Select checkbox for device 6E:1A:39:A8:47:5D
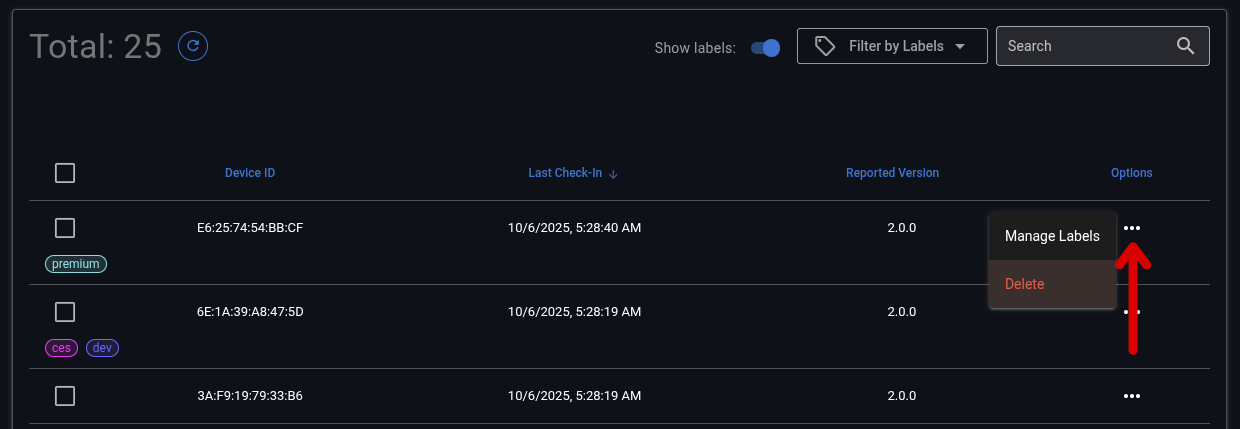Image resolution: width=1240 pixels, height=429 pixels. pyautogui.click(x=65, y=312)
